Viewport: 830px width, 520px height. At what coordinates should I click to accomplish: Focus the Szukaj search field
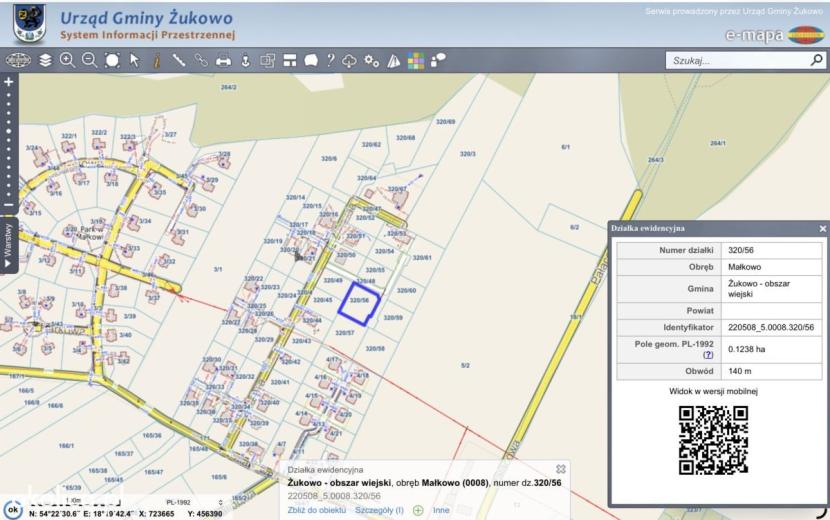coord(738,60)
